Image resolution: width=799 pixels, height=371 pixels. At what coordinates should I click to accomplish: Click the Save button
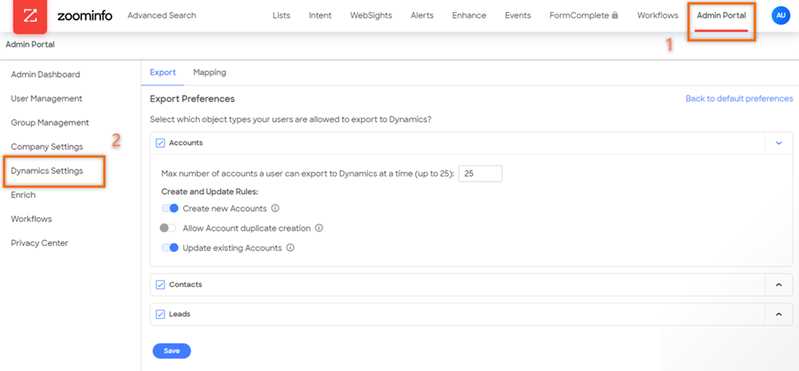click(x=172, y=351)
